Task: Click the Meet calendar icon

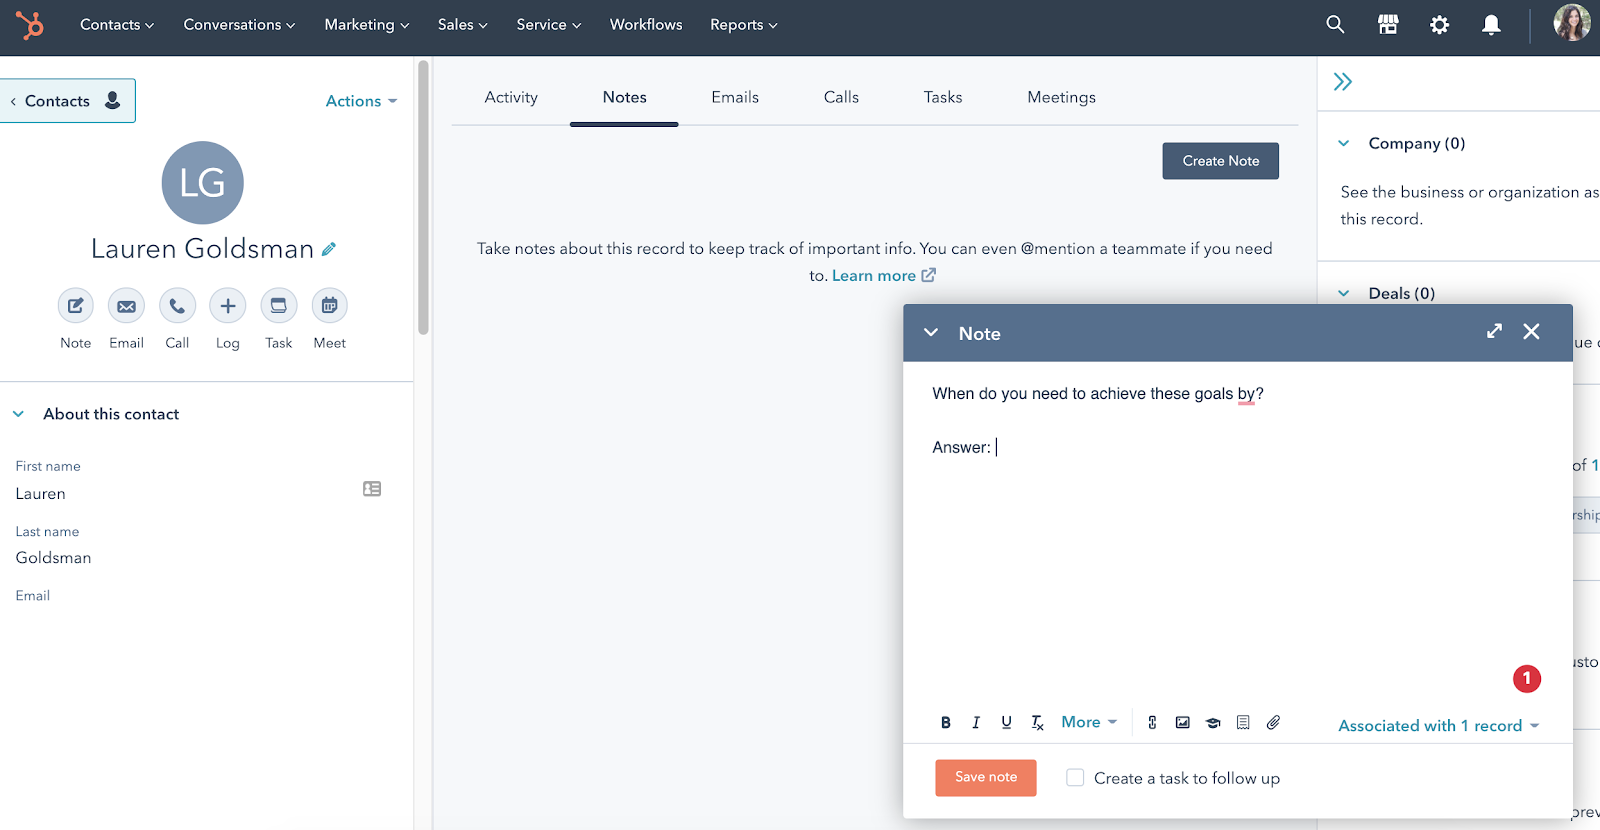Action: (x=330, y=306)
